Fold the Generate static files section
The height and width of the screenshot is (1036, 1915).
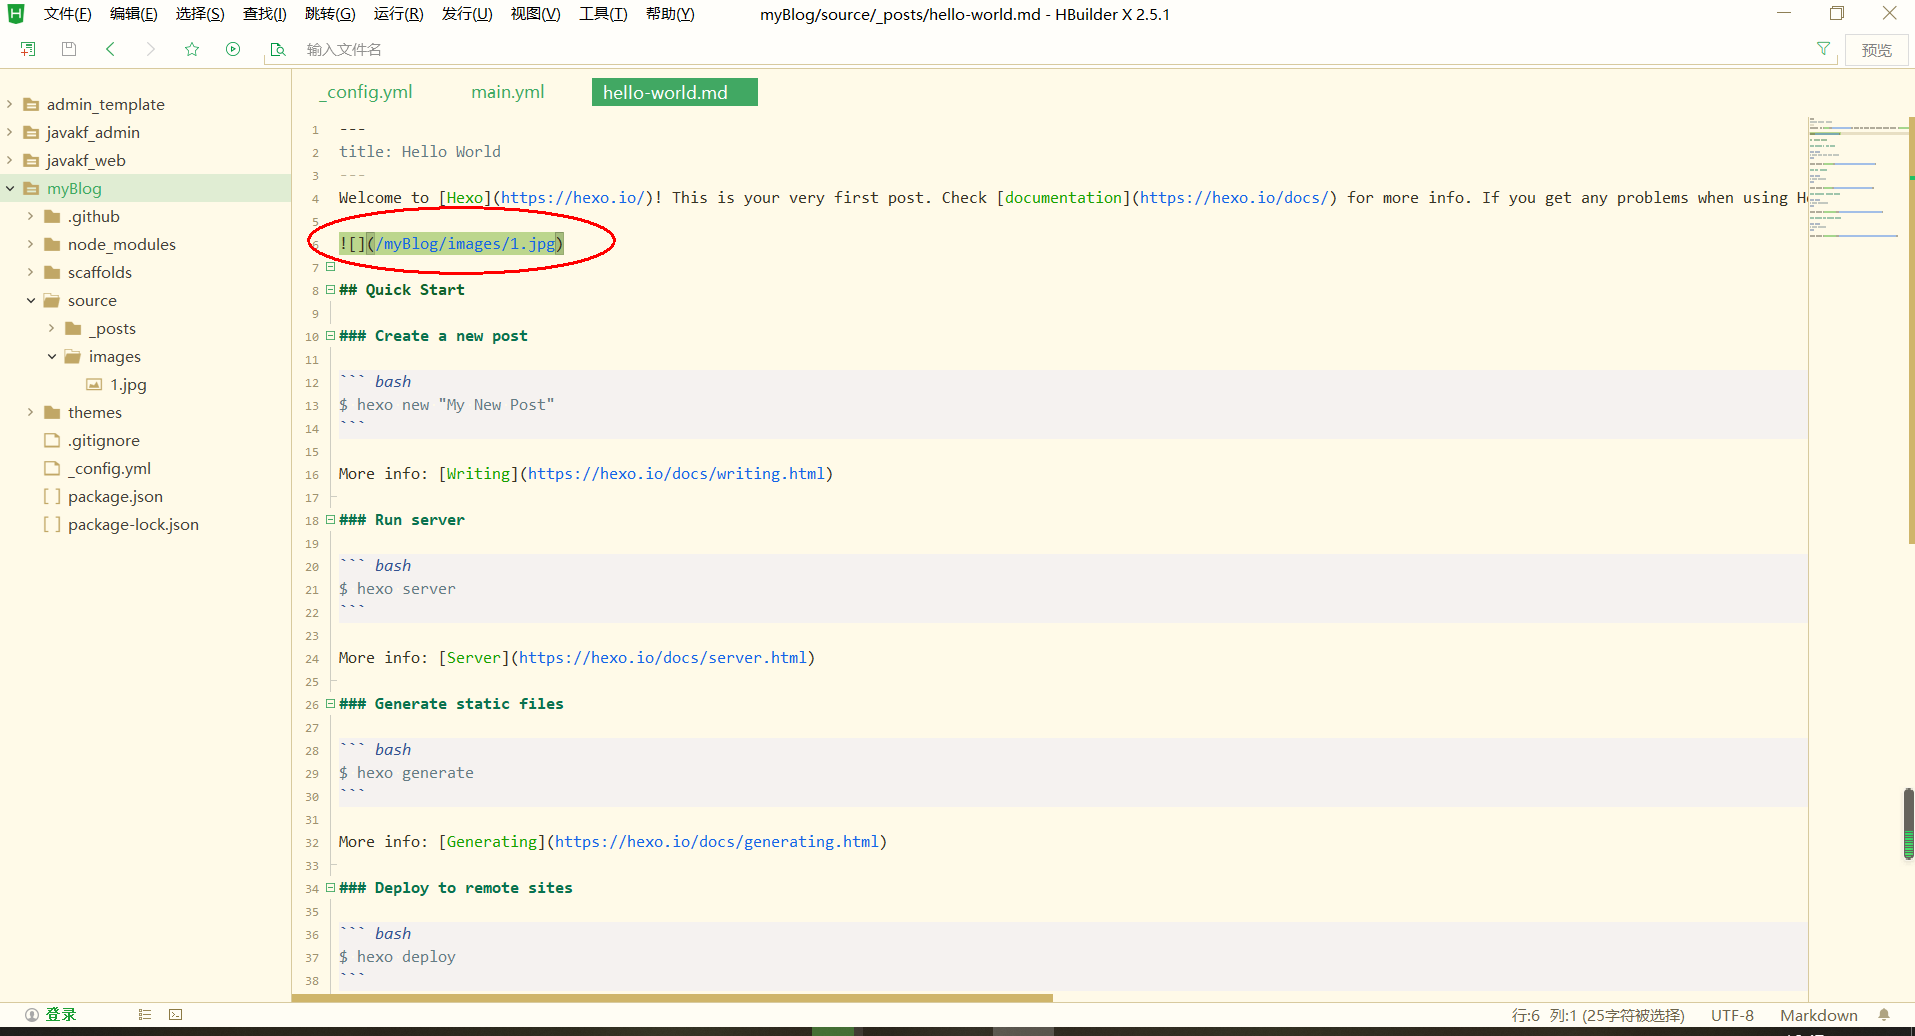[330, 704]
